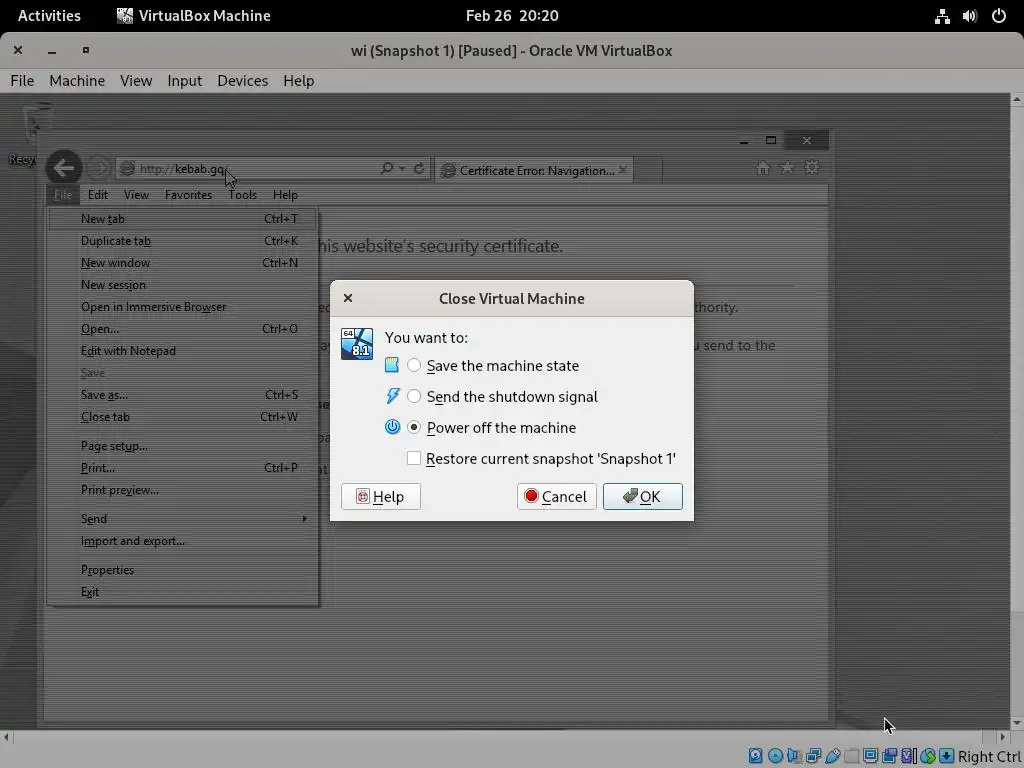Click the Cancel button

tap(556, 496)
